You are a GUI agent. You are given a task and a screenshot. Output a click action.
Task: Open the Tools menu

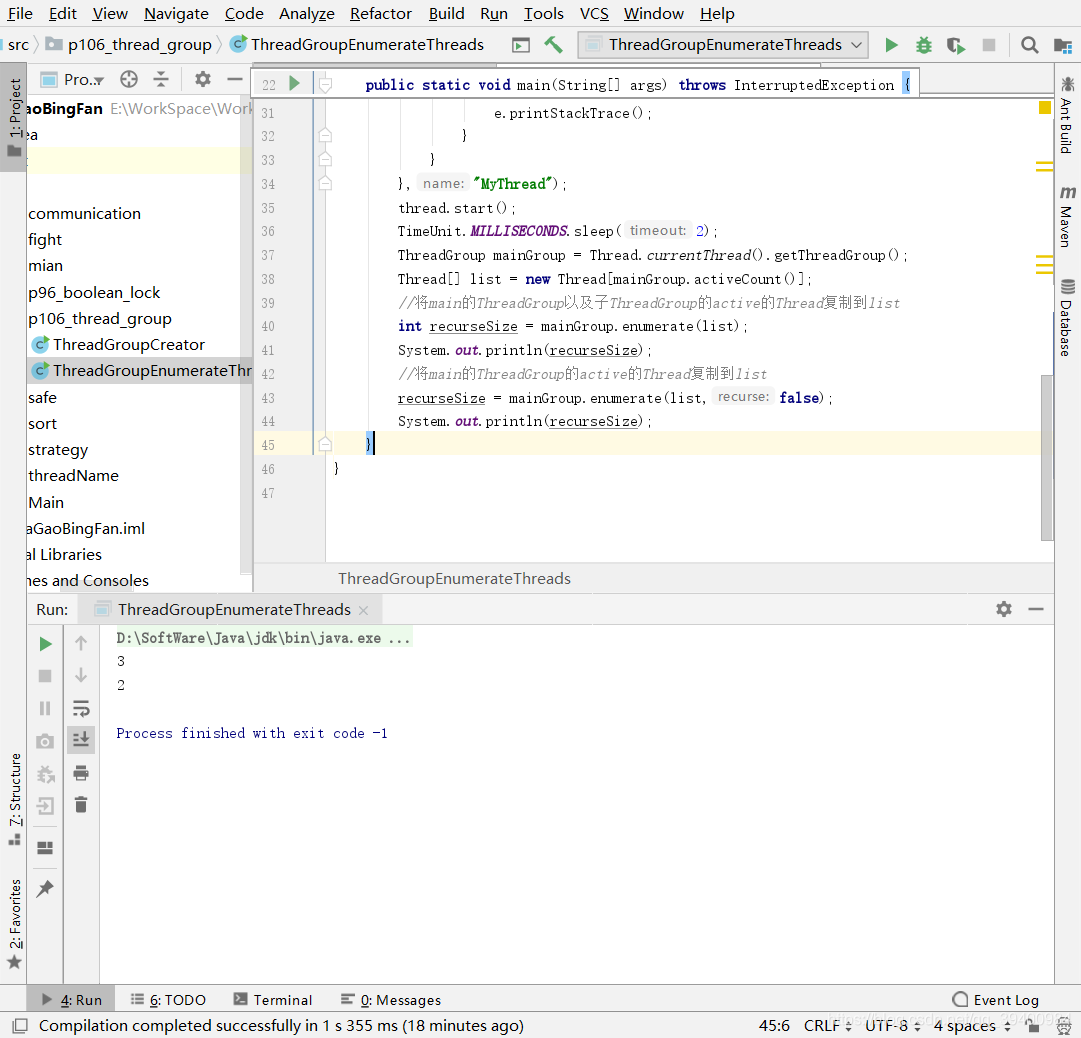click(544, 14)
